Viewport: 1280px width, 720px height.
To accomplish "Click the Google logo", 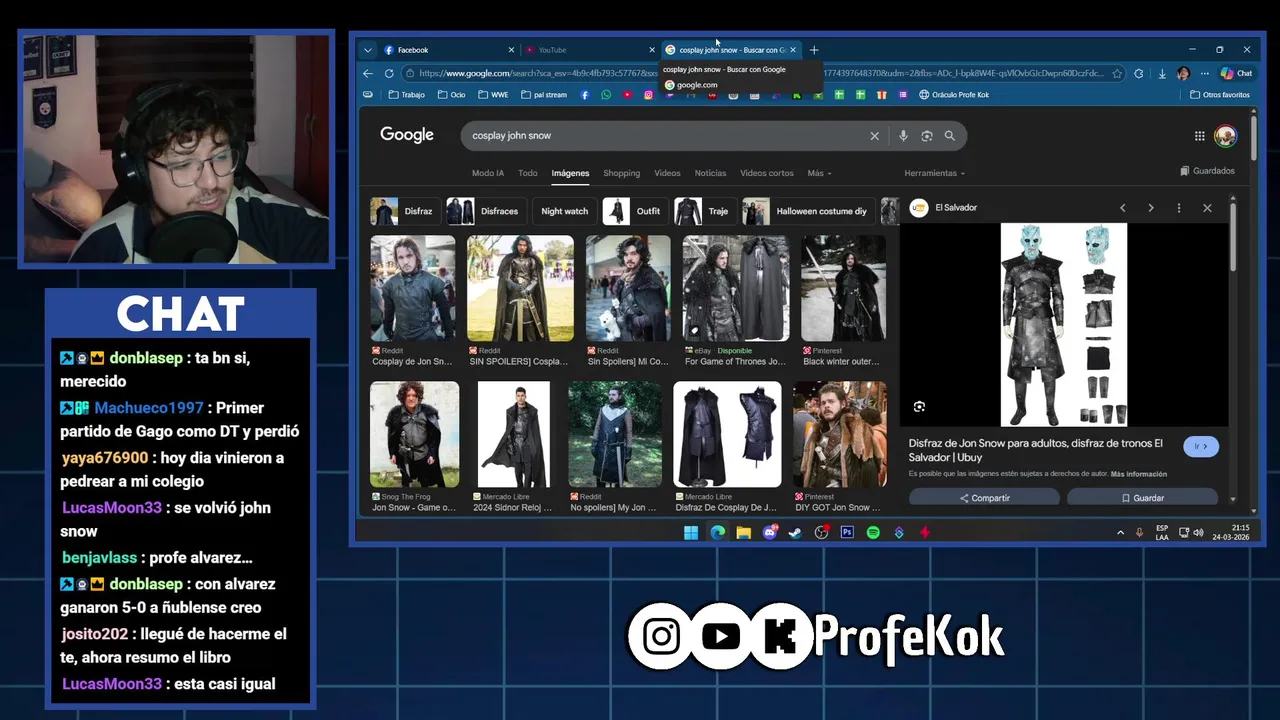I will (407, 135).
